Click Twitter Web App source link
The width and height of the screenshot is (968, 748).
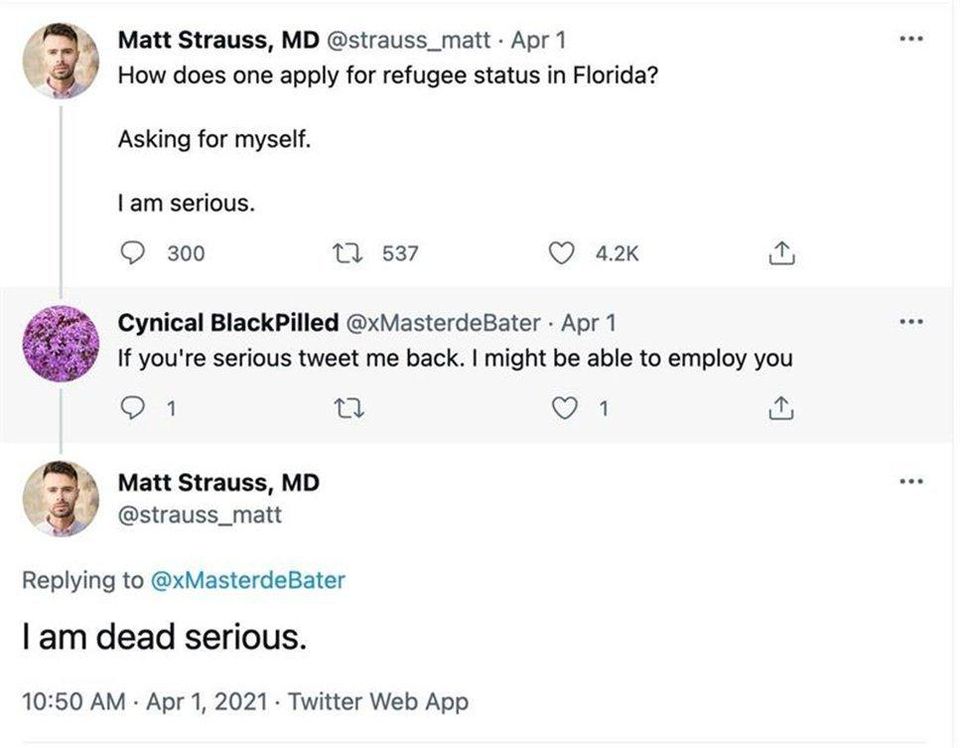point(377,702)
